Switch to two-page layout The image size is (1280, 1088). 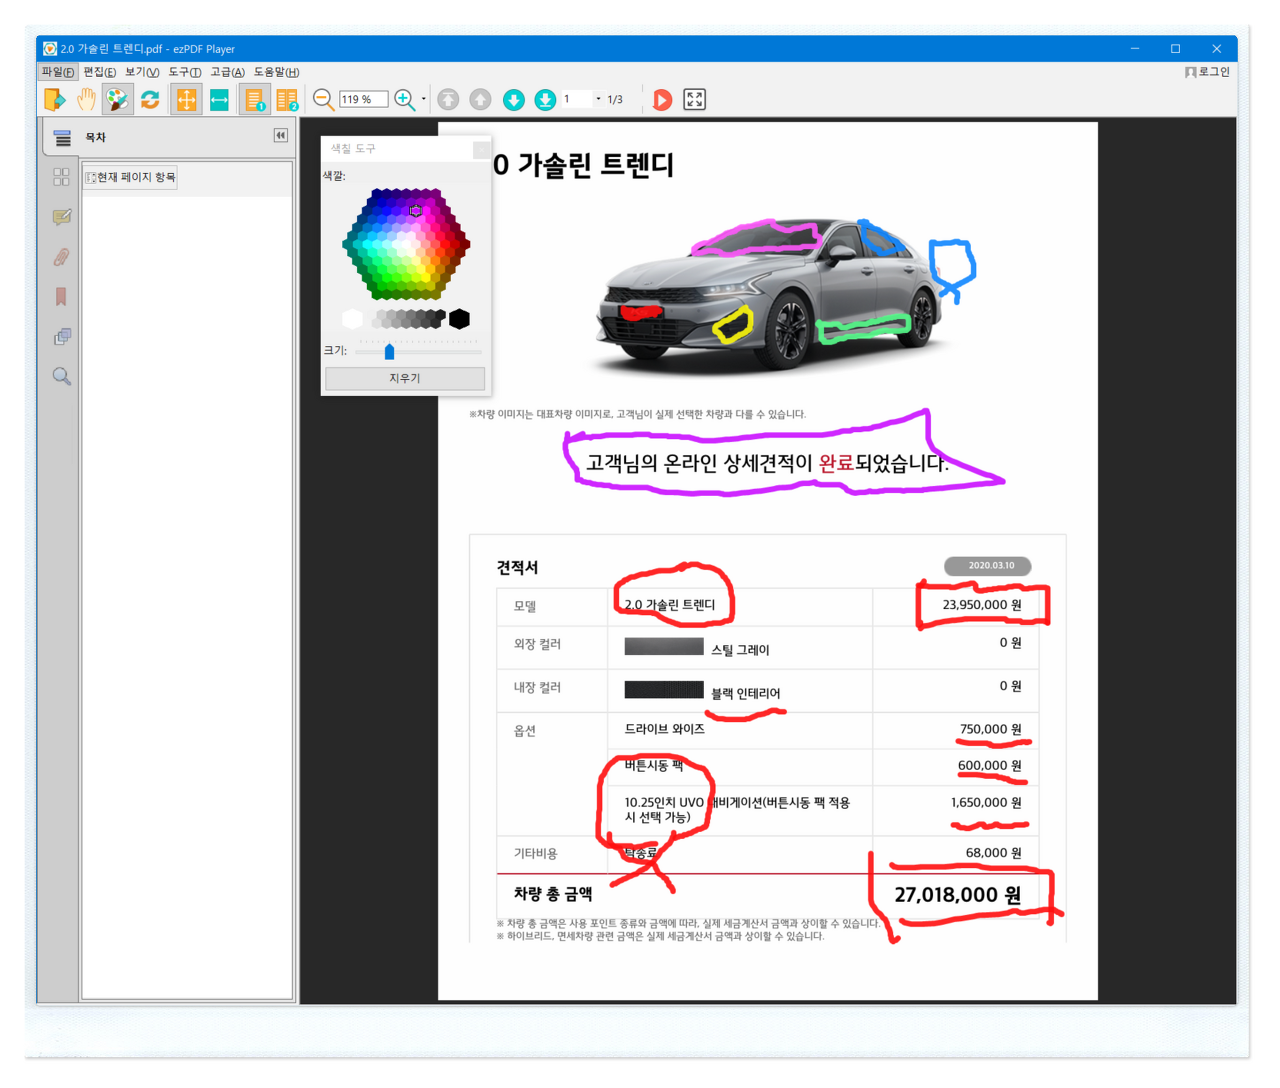click(x=287, y=99)
